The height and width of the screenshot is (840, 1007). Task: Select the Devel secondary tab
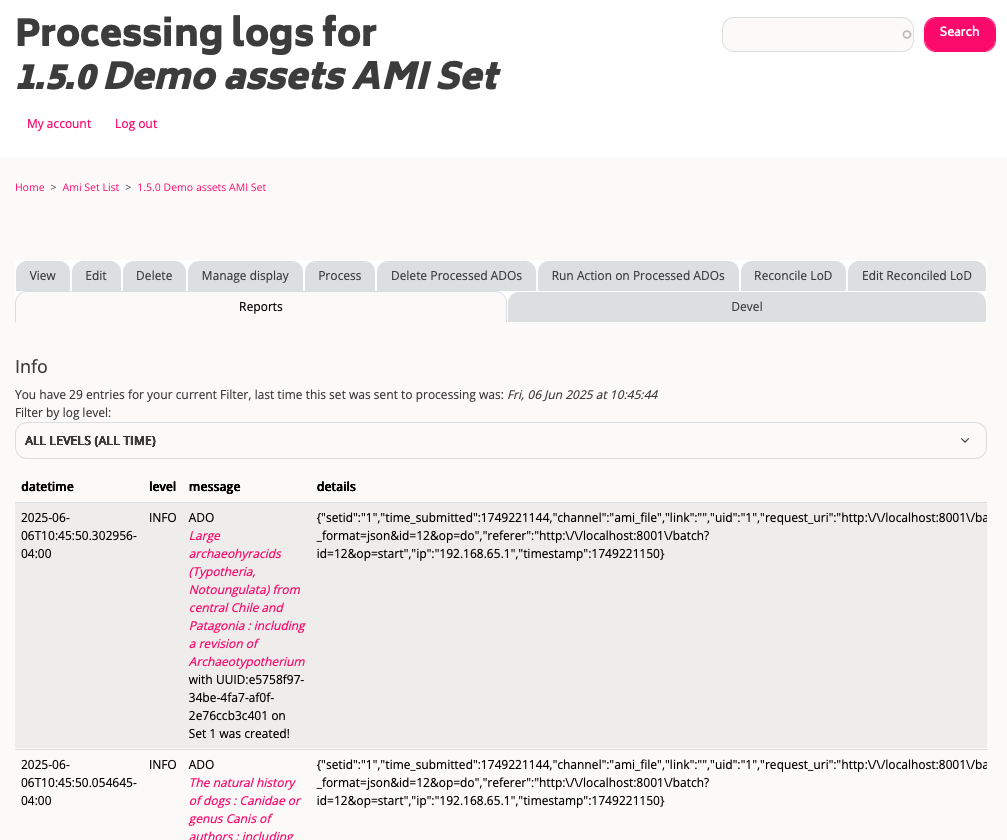[x=747, y=307]
